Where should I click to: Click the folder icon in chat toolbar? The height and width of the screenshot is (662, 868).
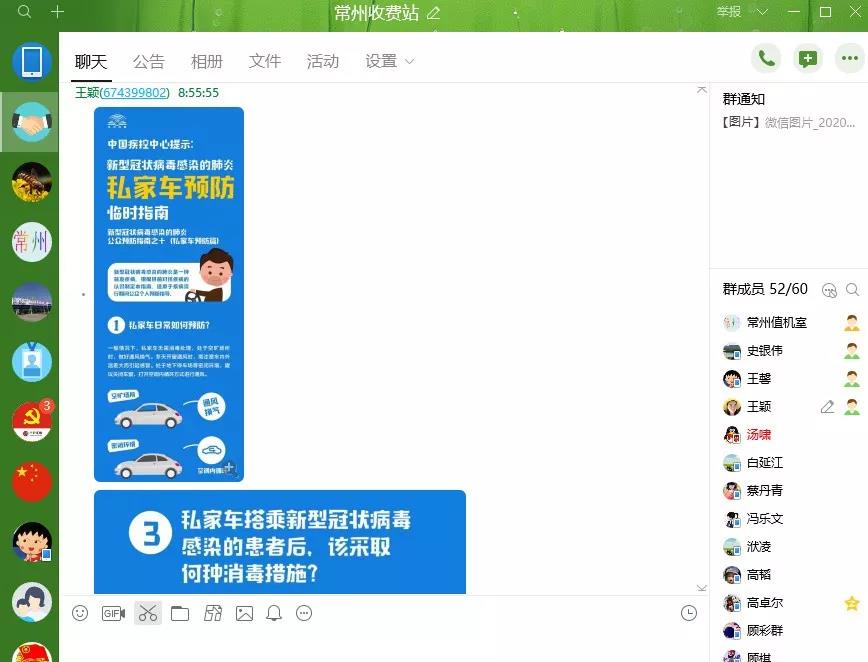(x=180, y=613)
